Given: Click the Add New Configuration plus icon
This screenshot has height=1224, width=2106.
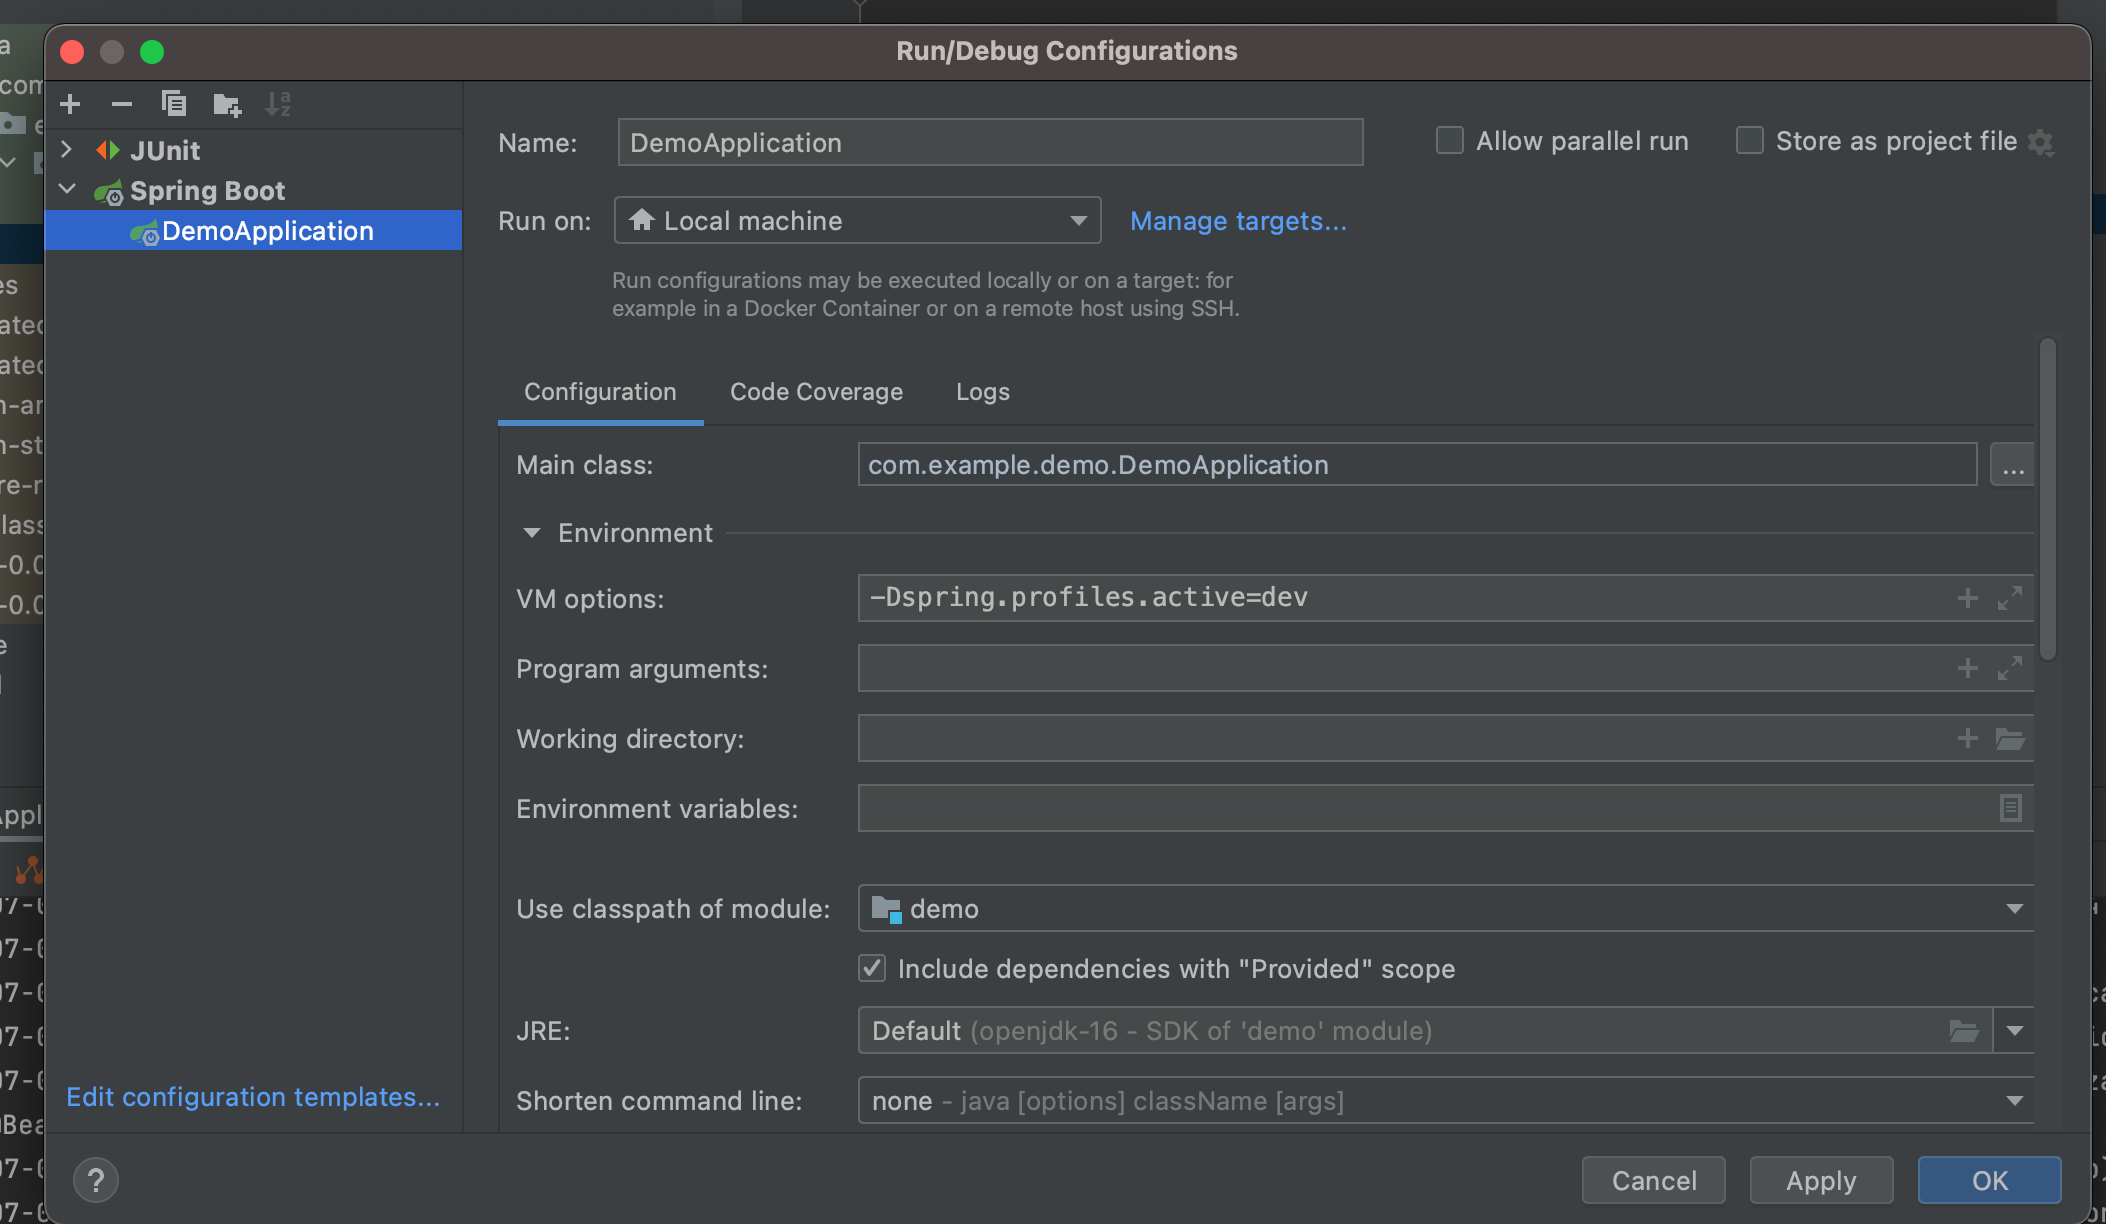Looking at the screenshot, I should [70, 104].
